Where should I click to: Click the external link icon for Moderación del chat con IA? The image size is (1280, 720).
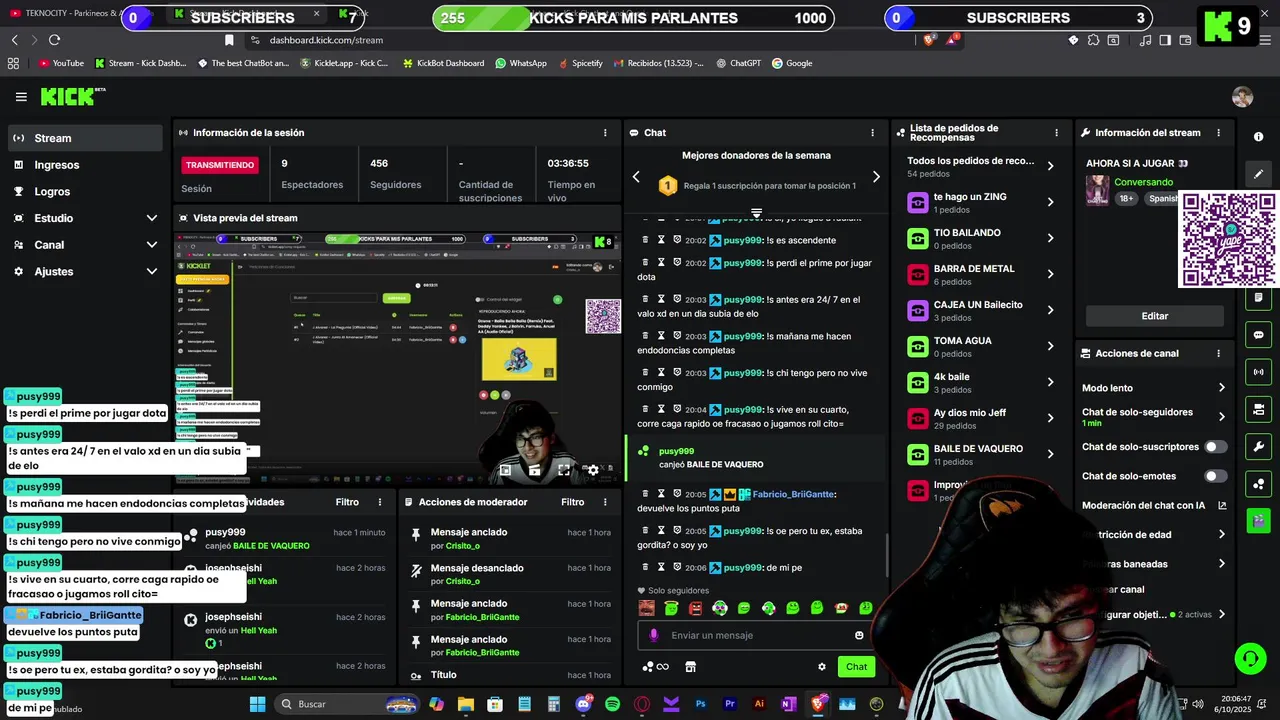point(1222,506)
